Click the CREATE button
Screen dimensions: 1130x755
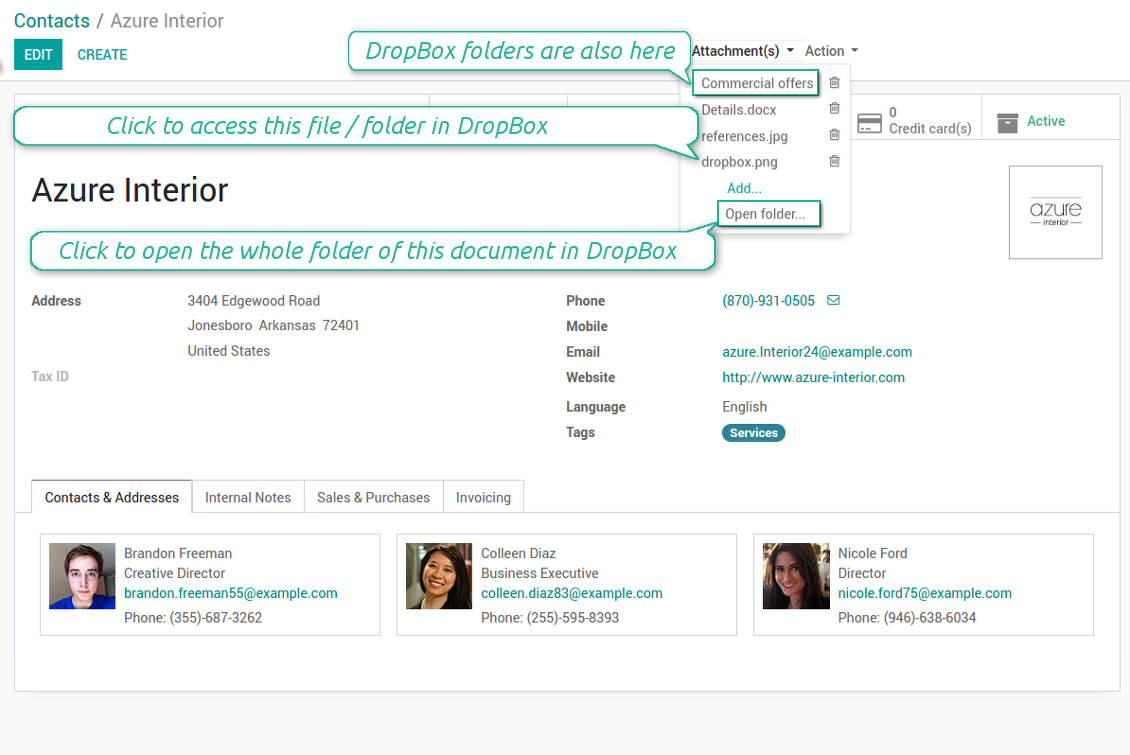tap(102, 55)
